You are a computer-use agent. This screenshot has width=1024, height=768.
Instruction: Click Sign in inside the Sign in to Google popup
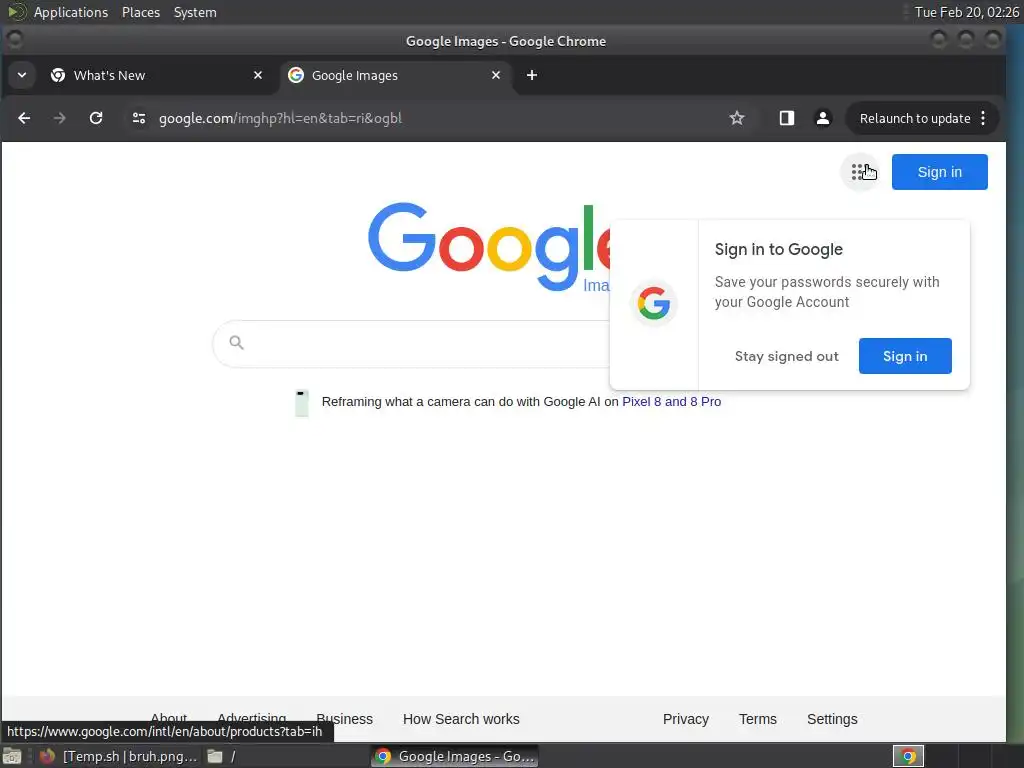(904, 356)
